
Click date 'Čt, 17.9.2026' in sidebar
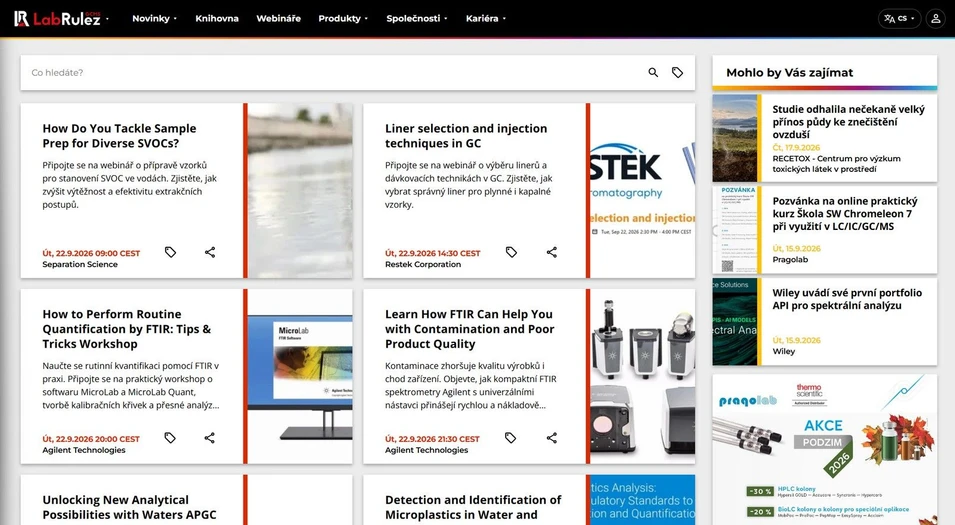point(796,147)
